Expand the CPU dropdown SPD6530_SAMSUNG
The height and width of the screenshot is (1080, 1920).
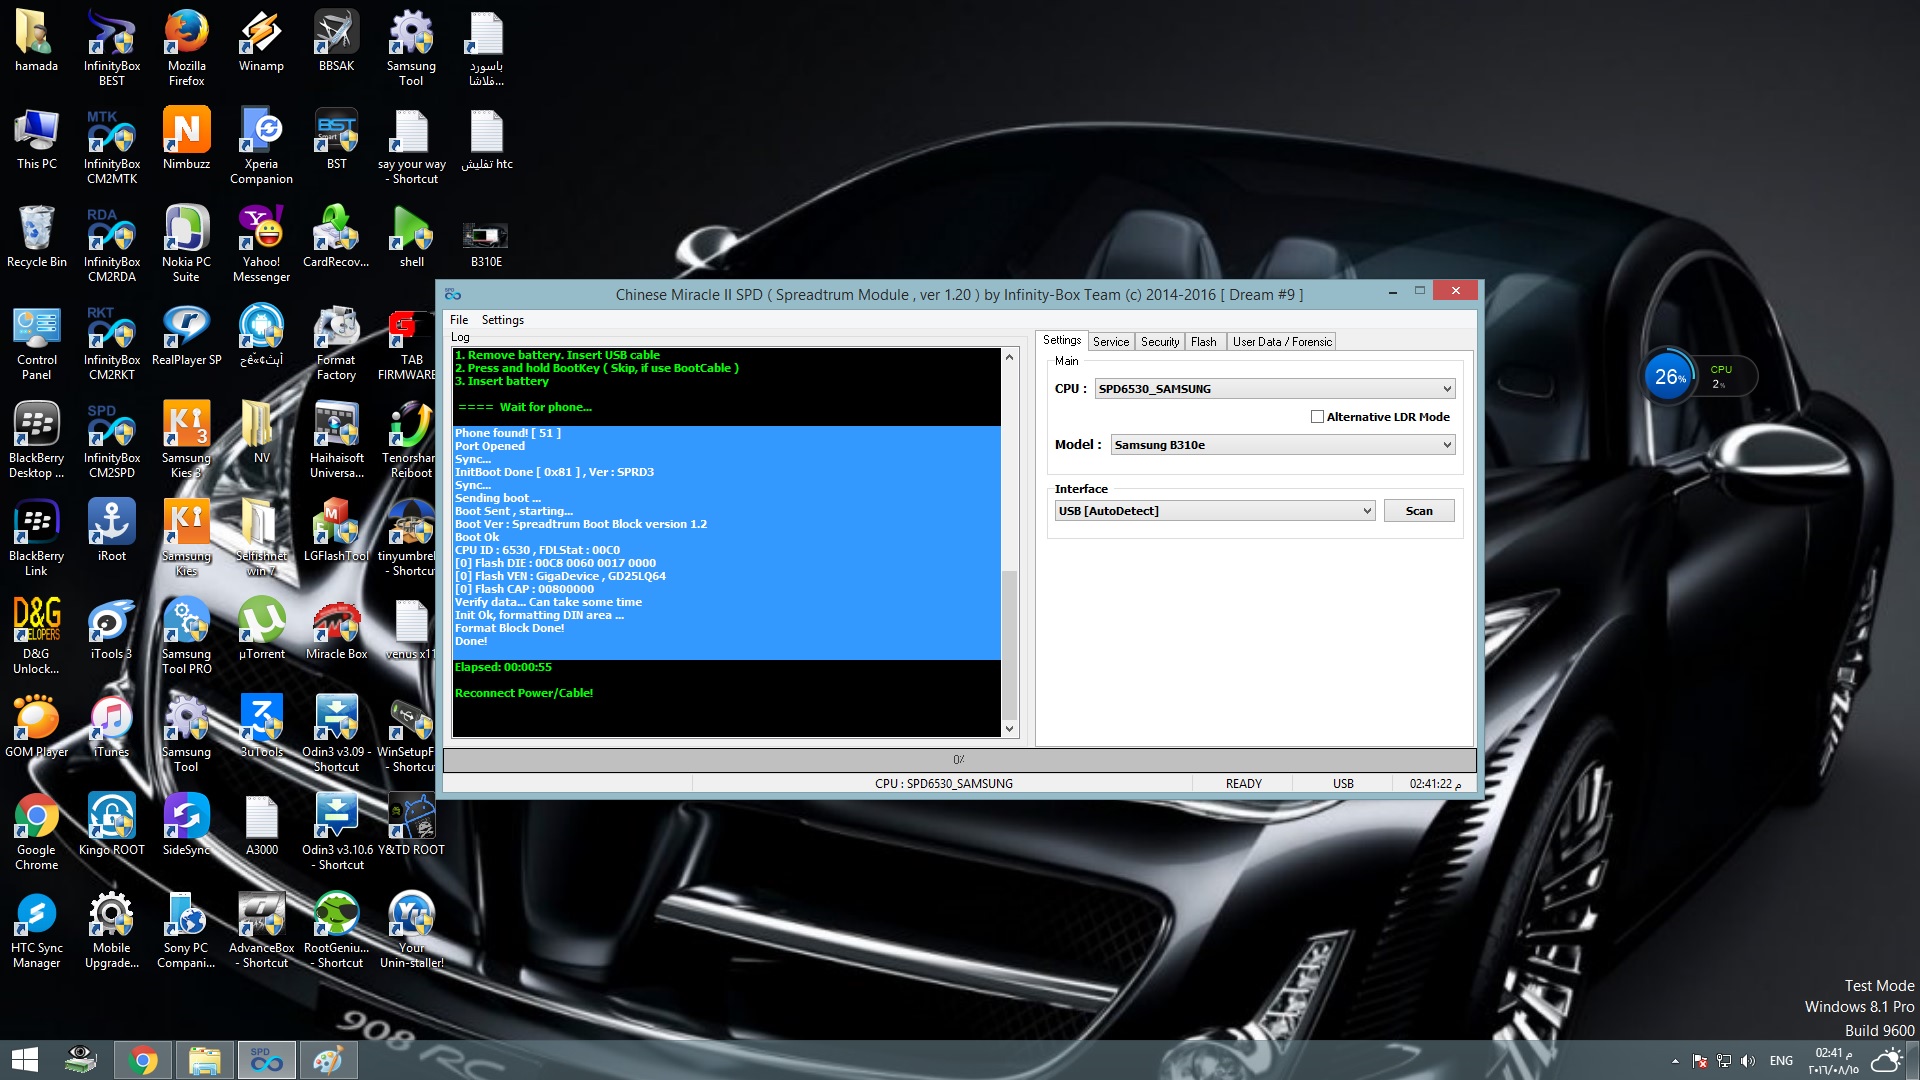[1446, 389]
